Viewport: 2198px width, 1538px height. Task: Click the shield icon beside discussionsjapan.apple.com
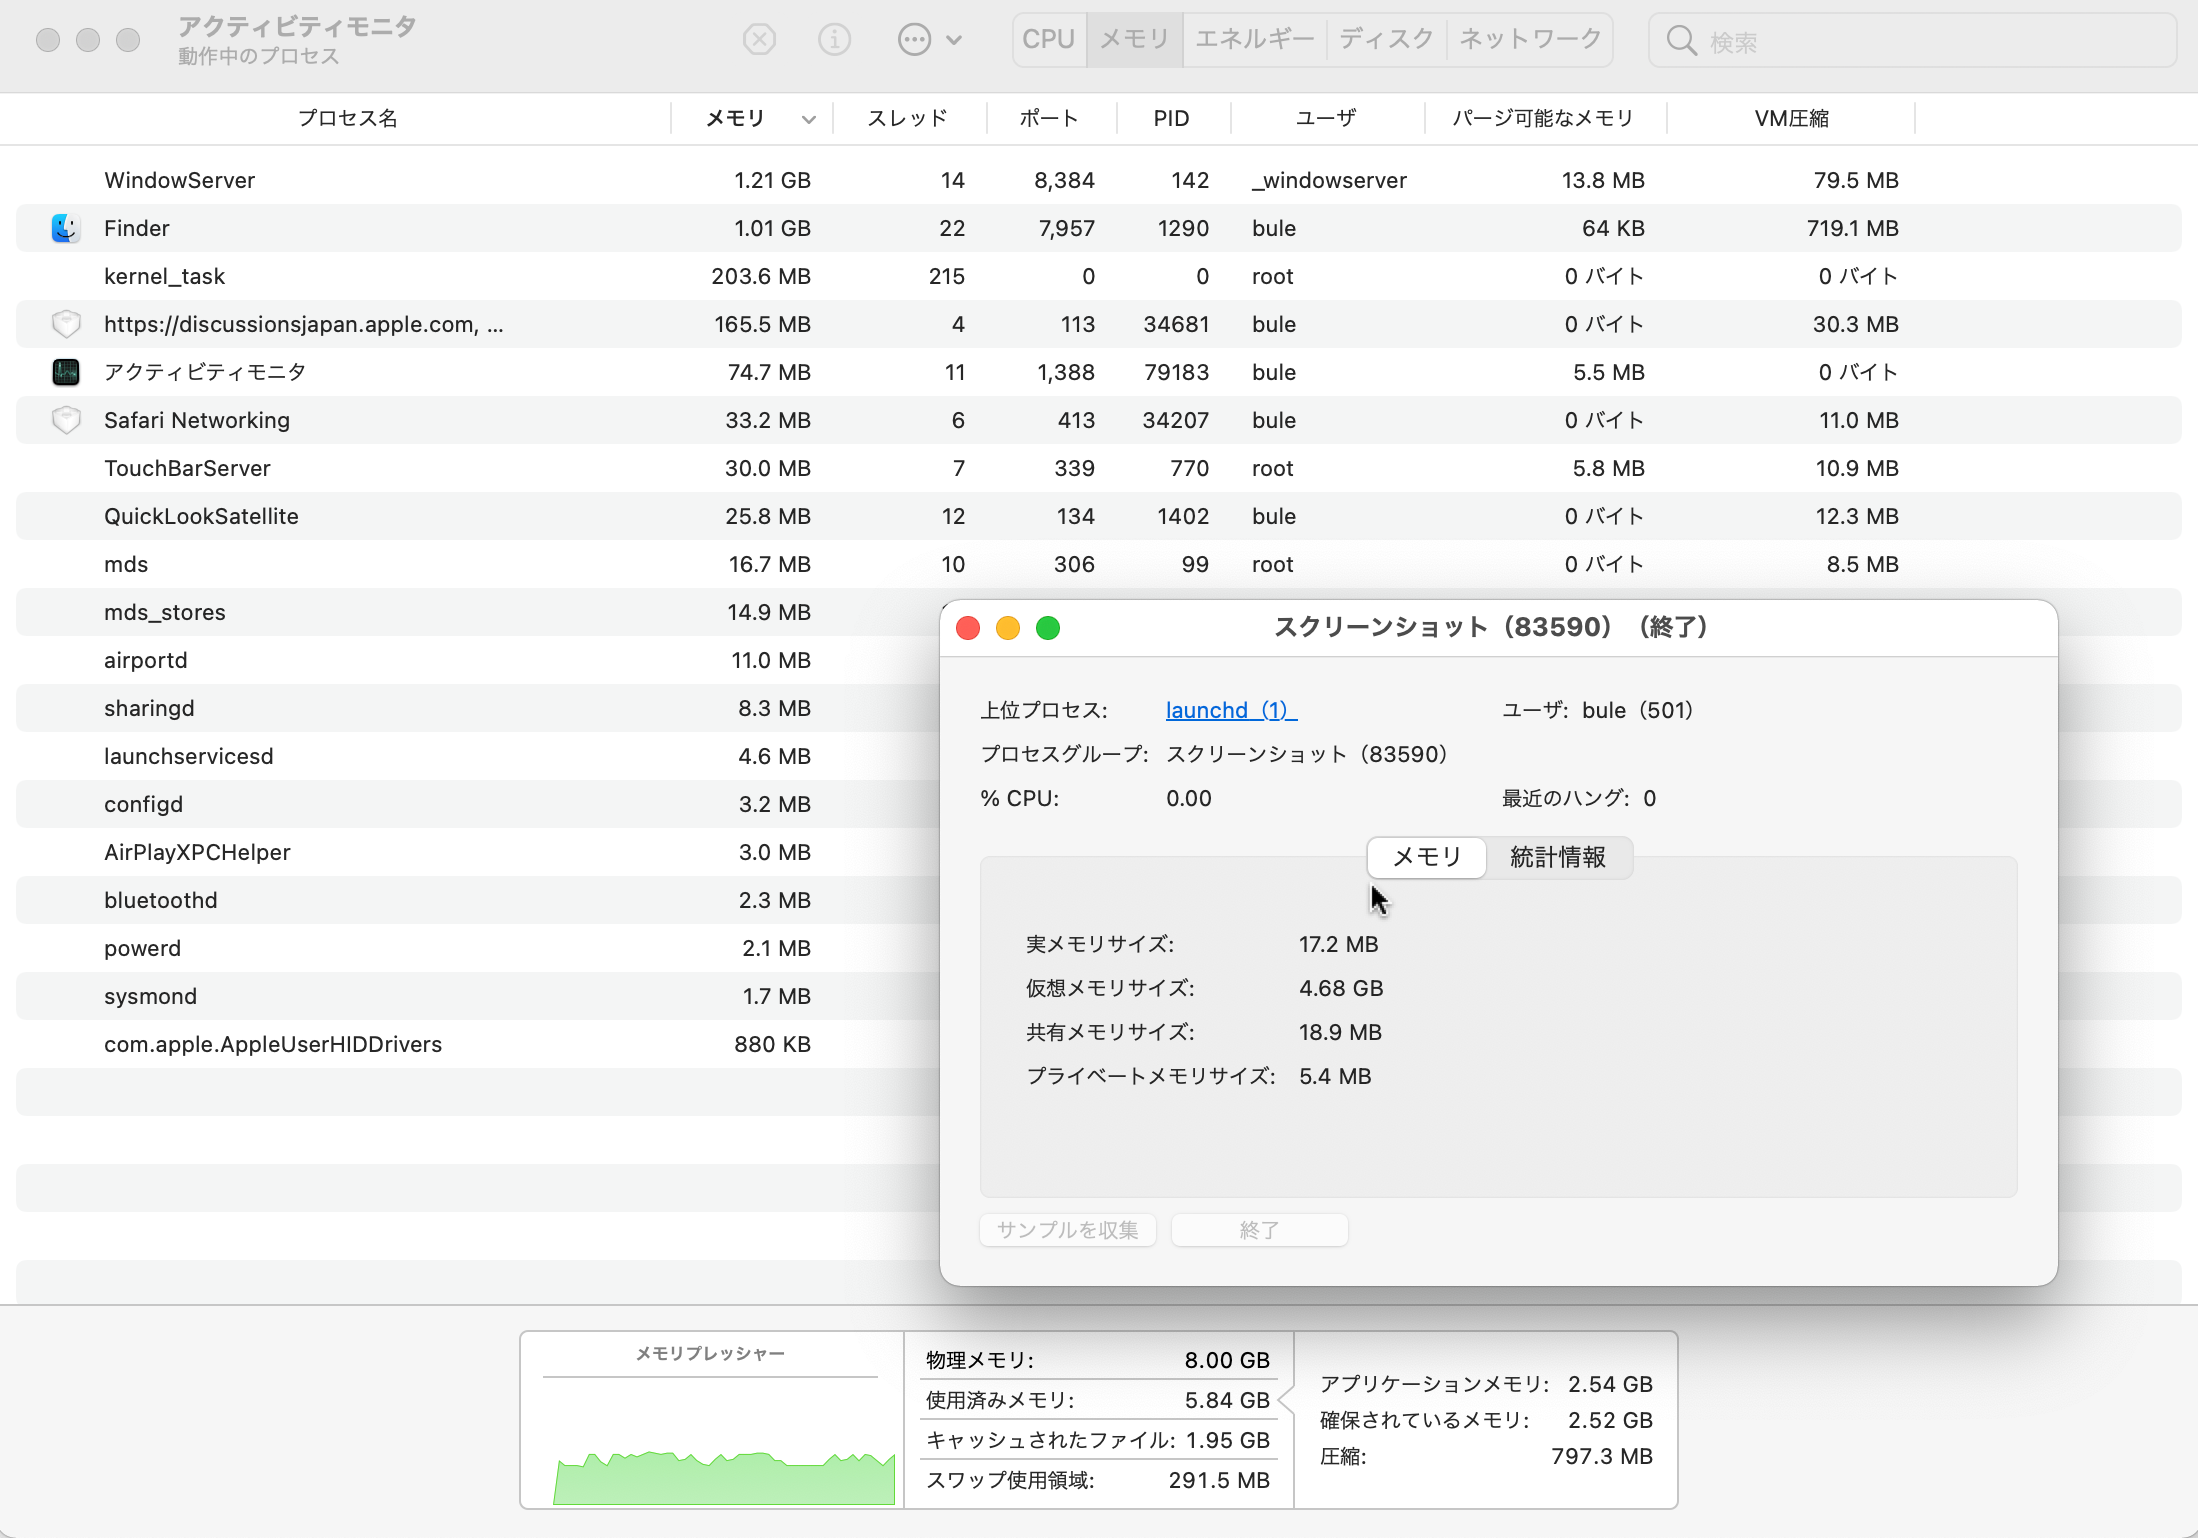tap(66, 324)
